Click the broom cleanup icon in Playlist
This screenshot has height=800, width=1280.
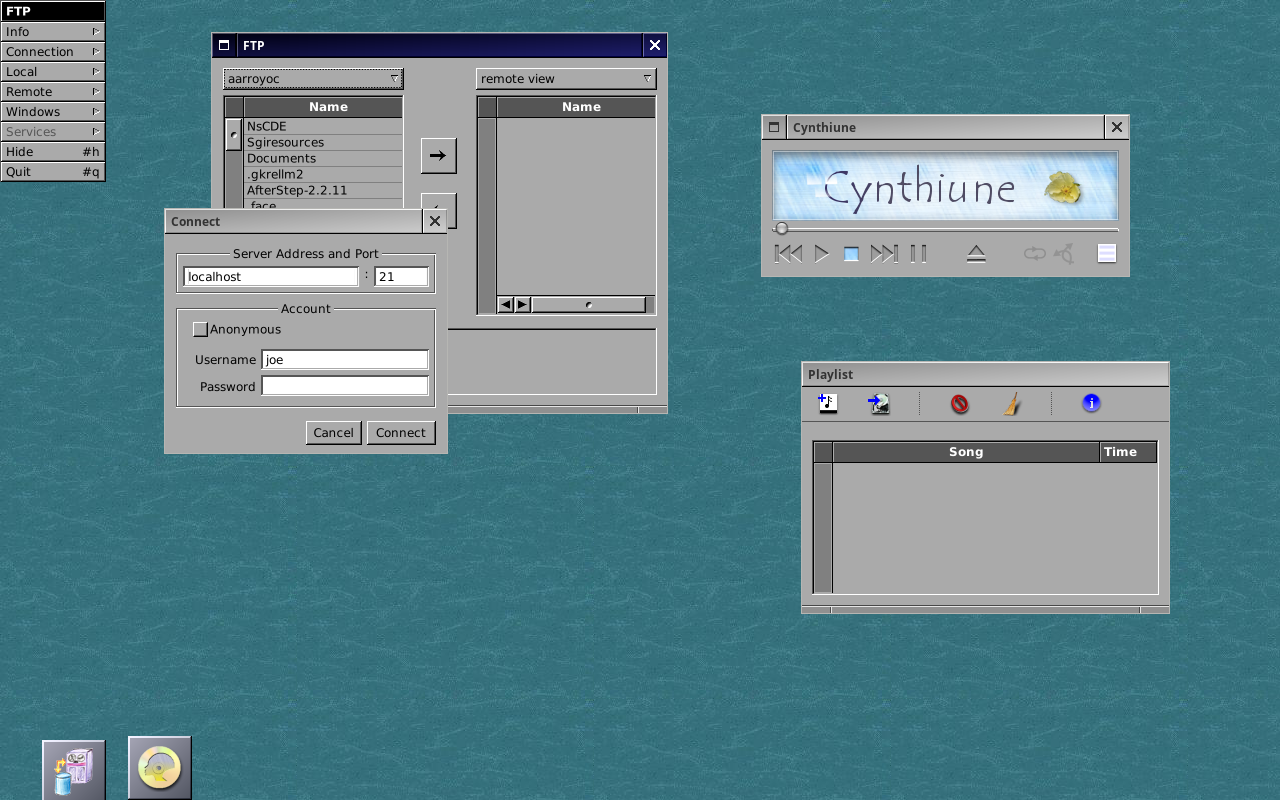click(x=1012, y=404)
